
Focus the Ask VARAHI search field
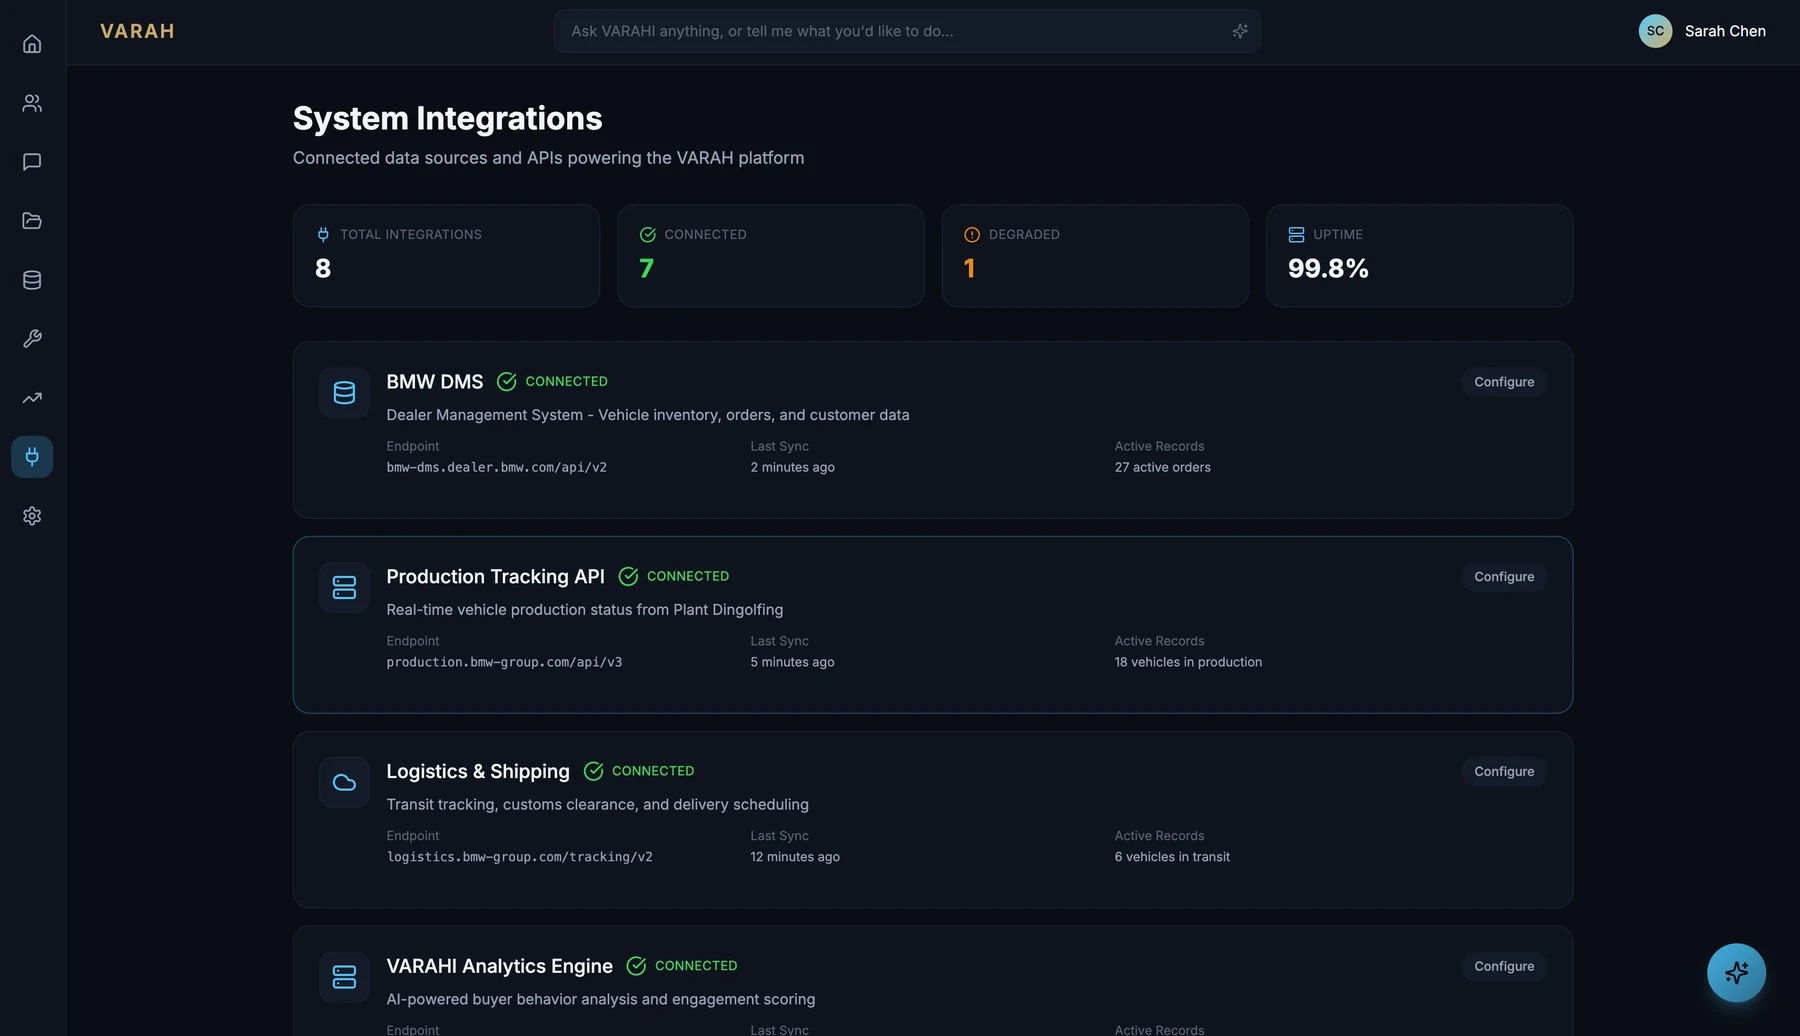coord(907,31)
